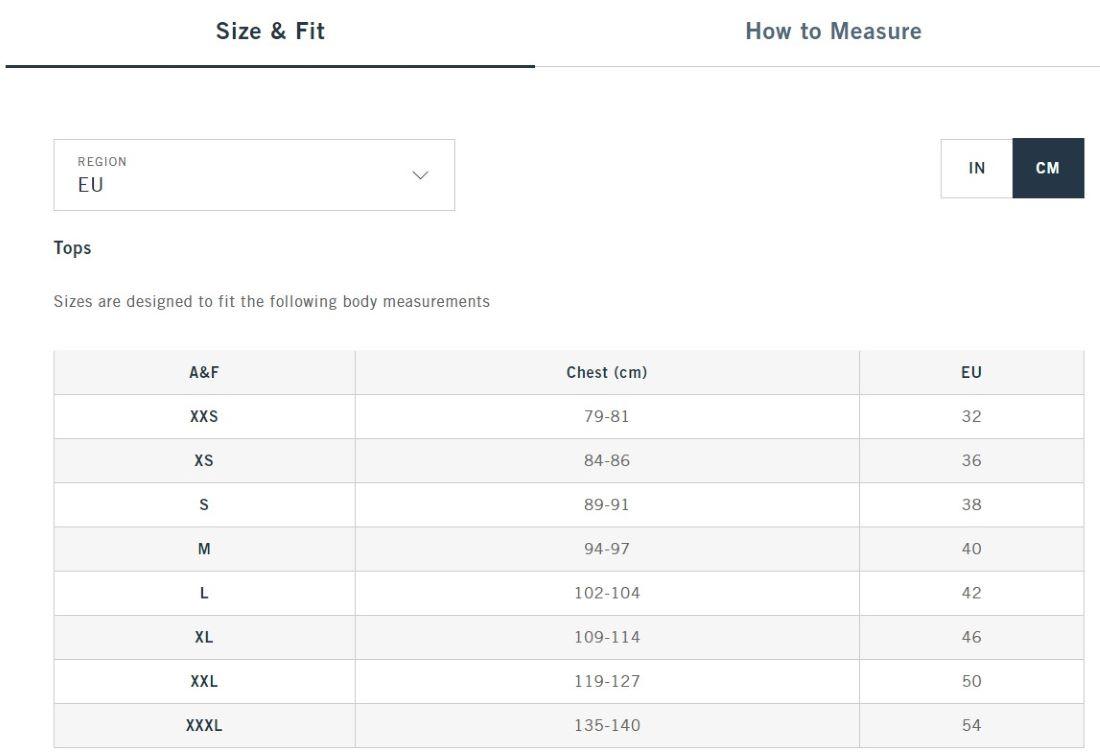
Task: Open the How to Measure tab
Action: [x=833, y=31]
